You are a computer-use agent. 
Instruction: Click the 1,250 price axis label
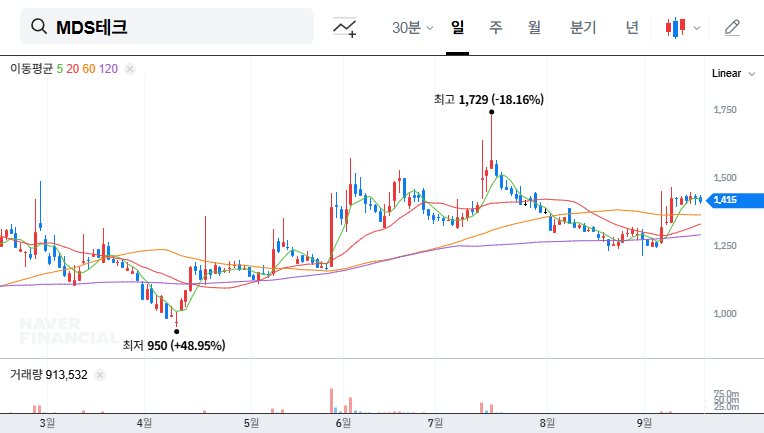725,246
